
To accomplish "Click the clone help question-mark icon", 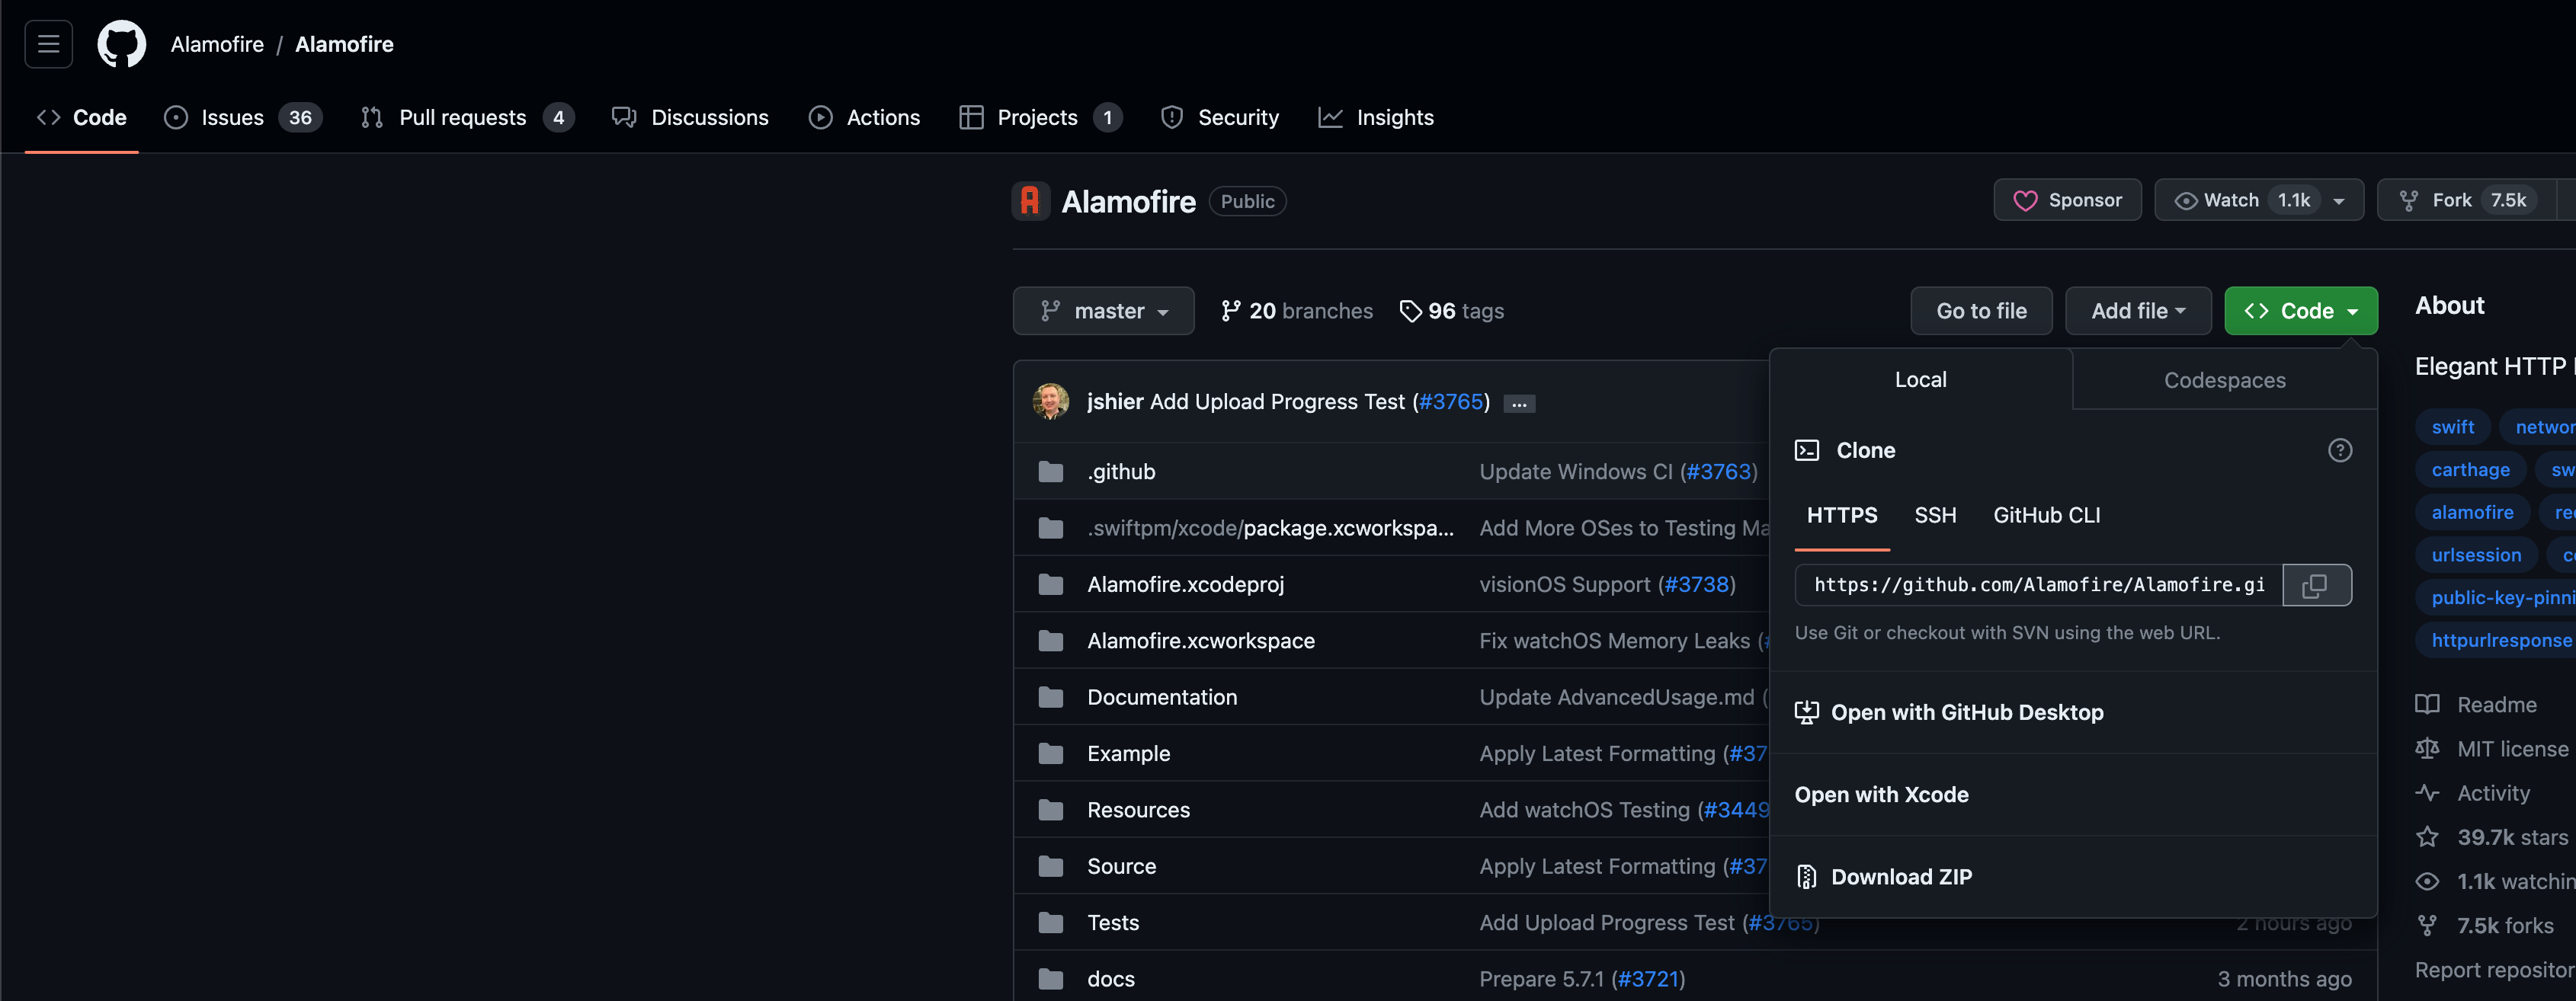I will click(x=2339, y=450).
